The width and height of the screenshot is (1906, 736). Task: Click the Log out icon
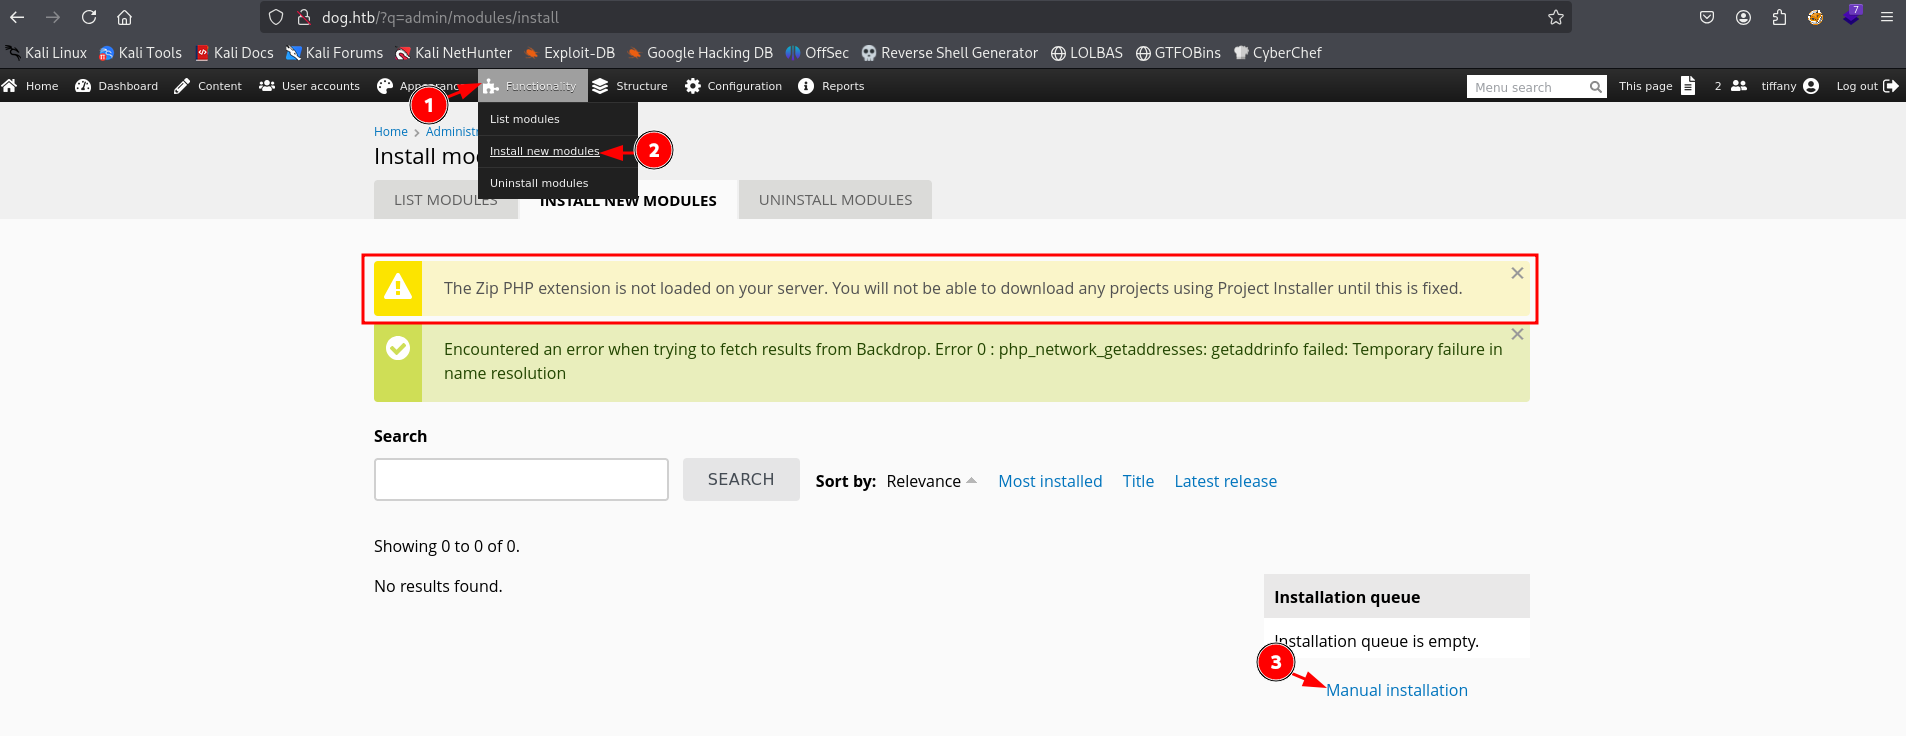[x=1890, y=86]
